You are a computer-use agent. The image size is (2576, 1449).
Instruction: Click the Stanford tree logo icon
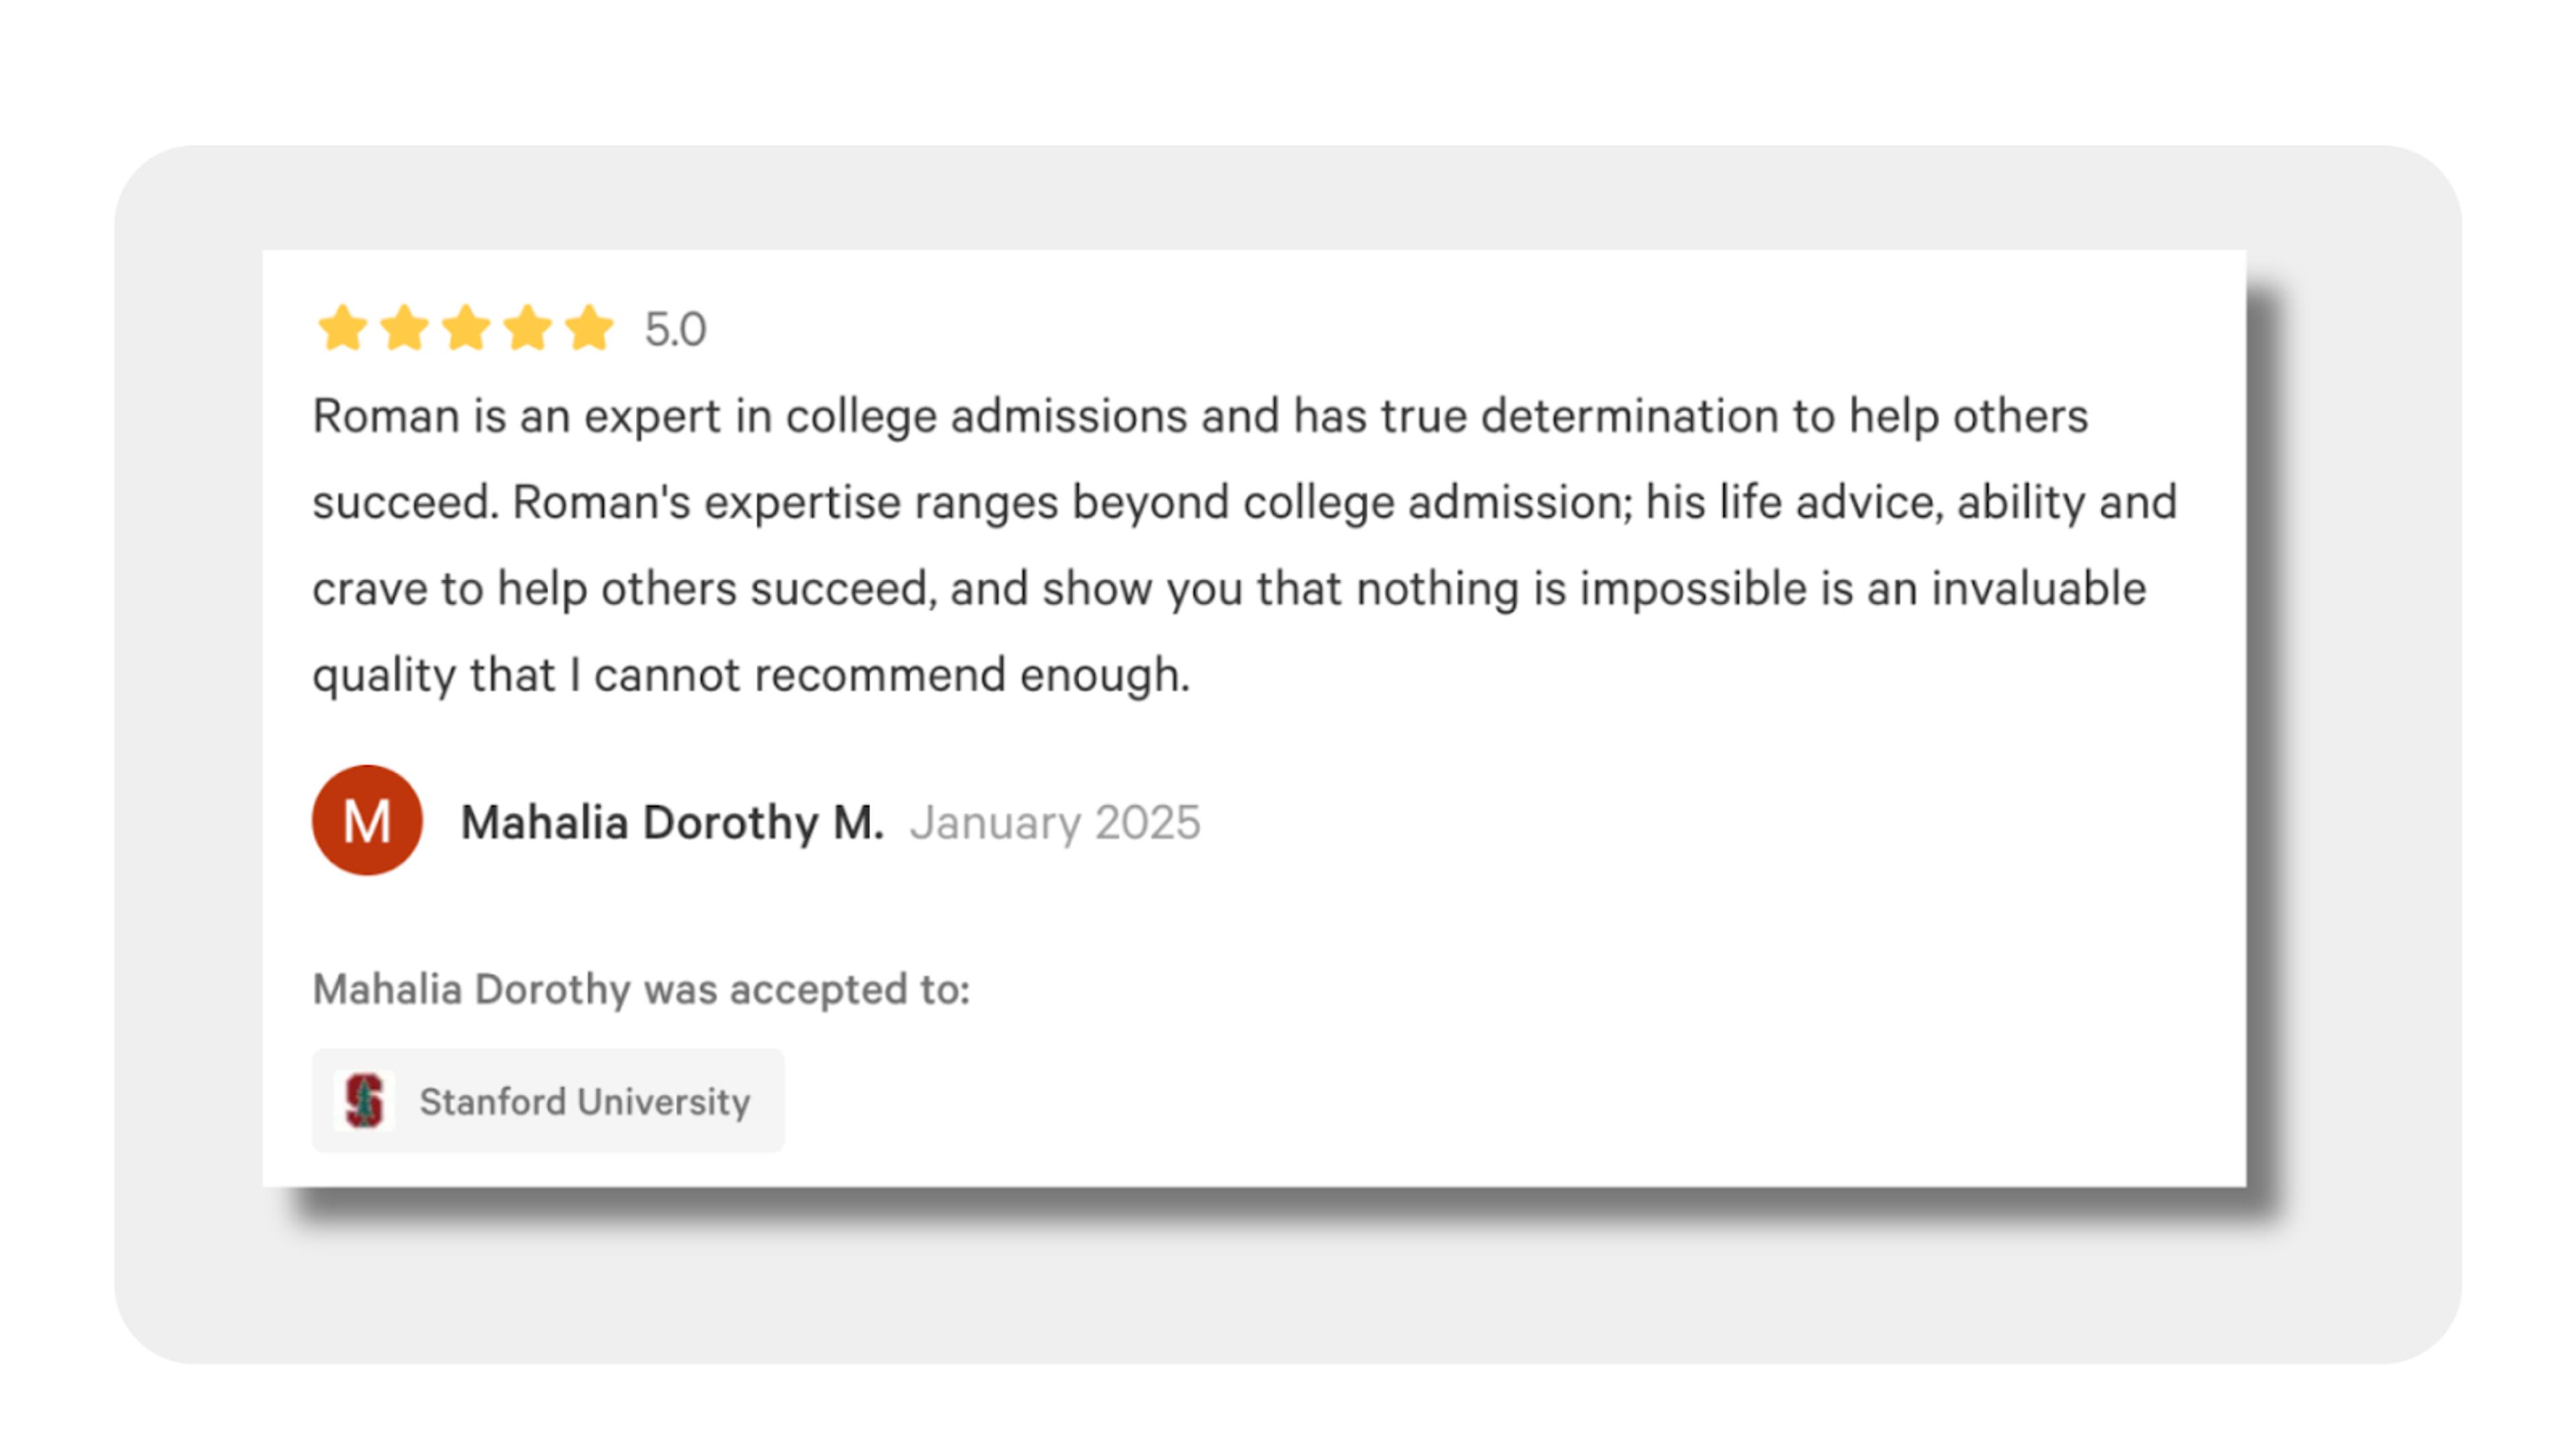pyautogui.click(x=364, y=1101)
